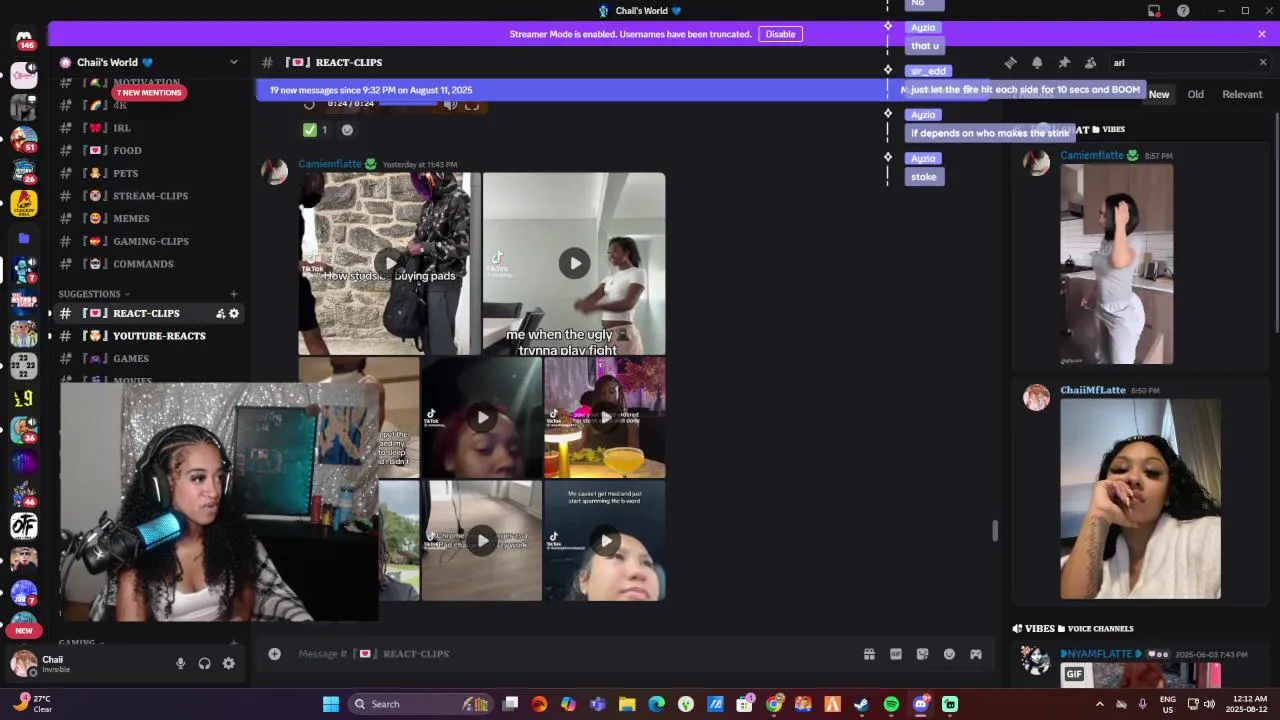Play the 'me when the ugly' video
Image resolution: width=1280 pixels, height=720 pixels.
[x=574, y=264]
